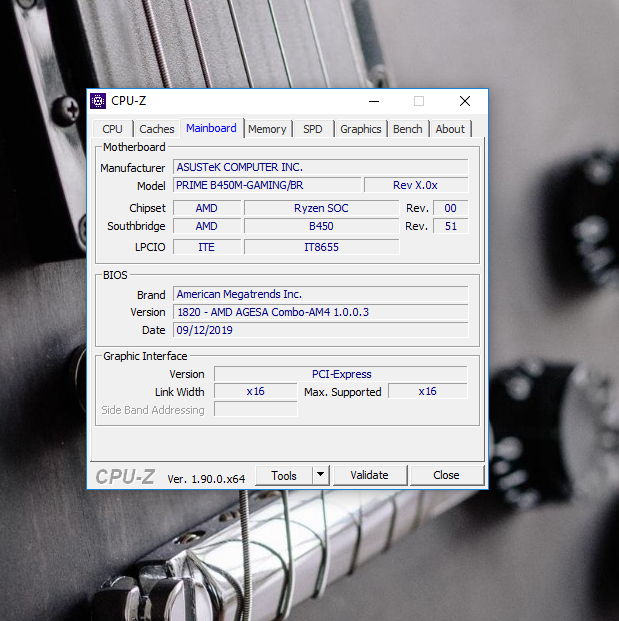Select the model PRIME B450M-GAMING/BR

267,185
